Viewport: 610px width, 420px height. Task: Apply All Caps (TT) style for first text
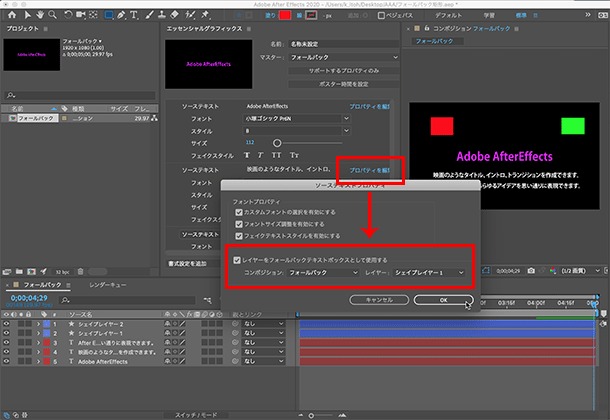276,155
